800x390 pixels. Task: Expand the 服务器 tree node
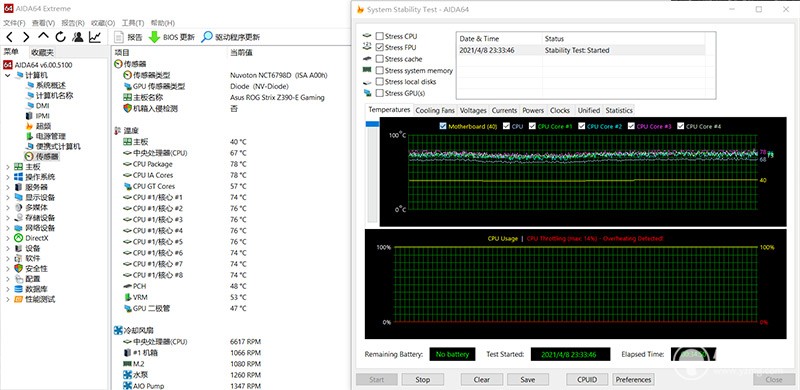click(x=8, y=187)
